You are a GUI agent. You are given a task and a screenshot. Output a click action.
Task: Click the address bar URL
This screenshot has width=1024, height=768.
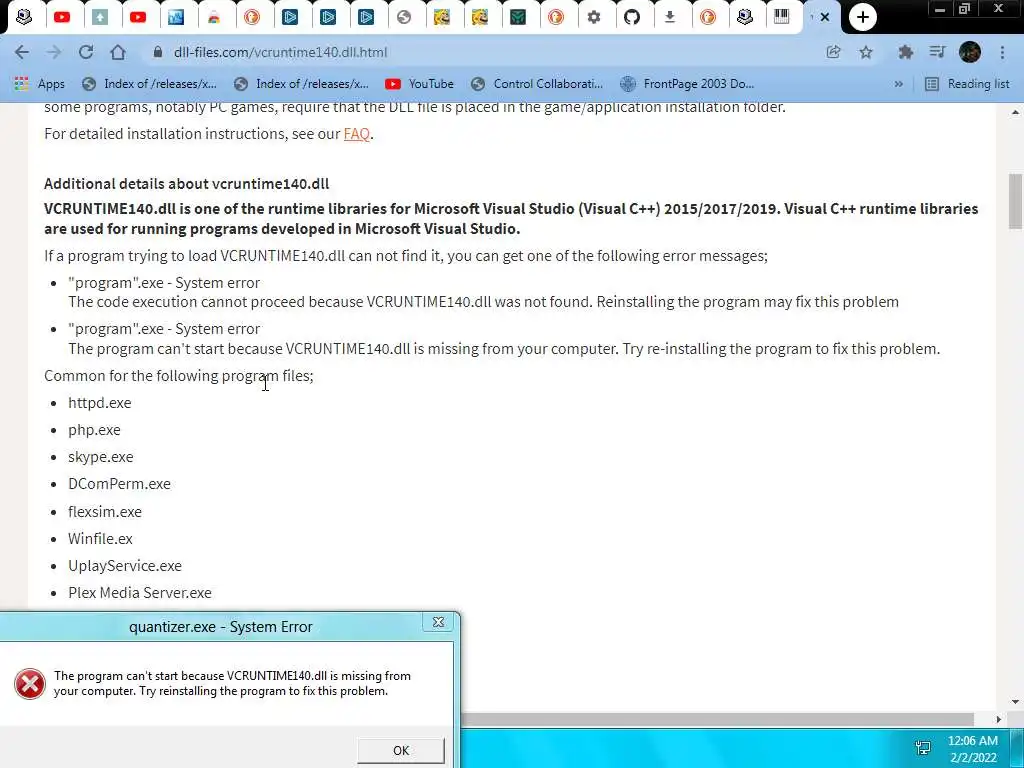tap(280, 52)
